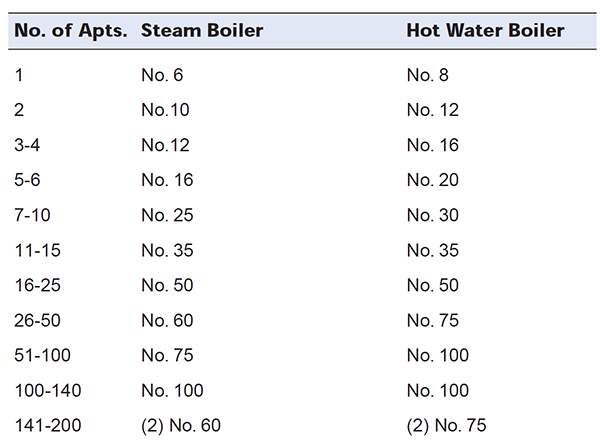Click hot water 'No. 30' cell
The height and width of the screenshot is (446, 600).
pos(433,215)
